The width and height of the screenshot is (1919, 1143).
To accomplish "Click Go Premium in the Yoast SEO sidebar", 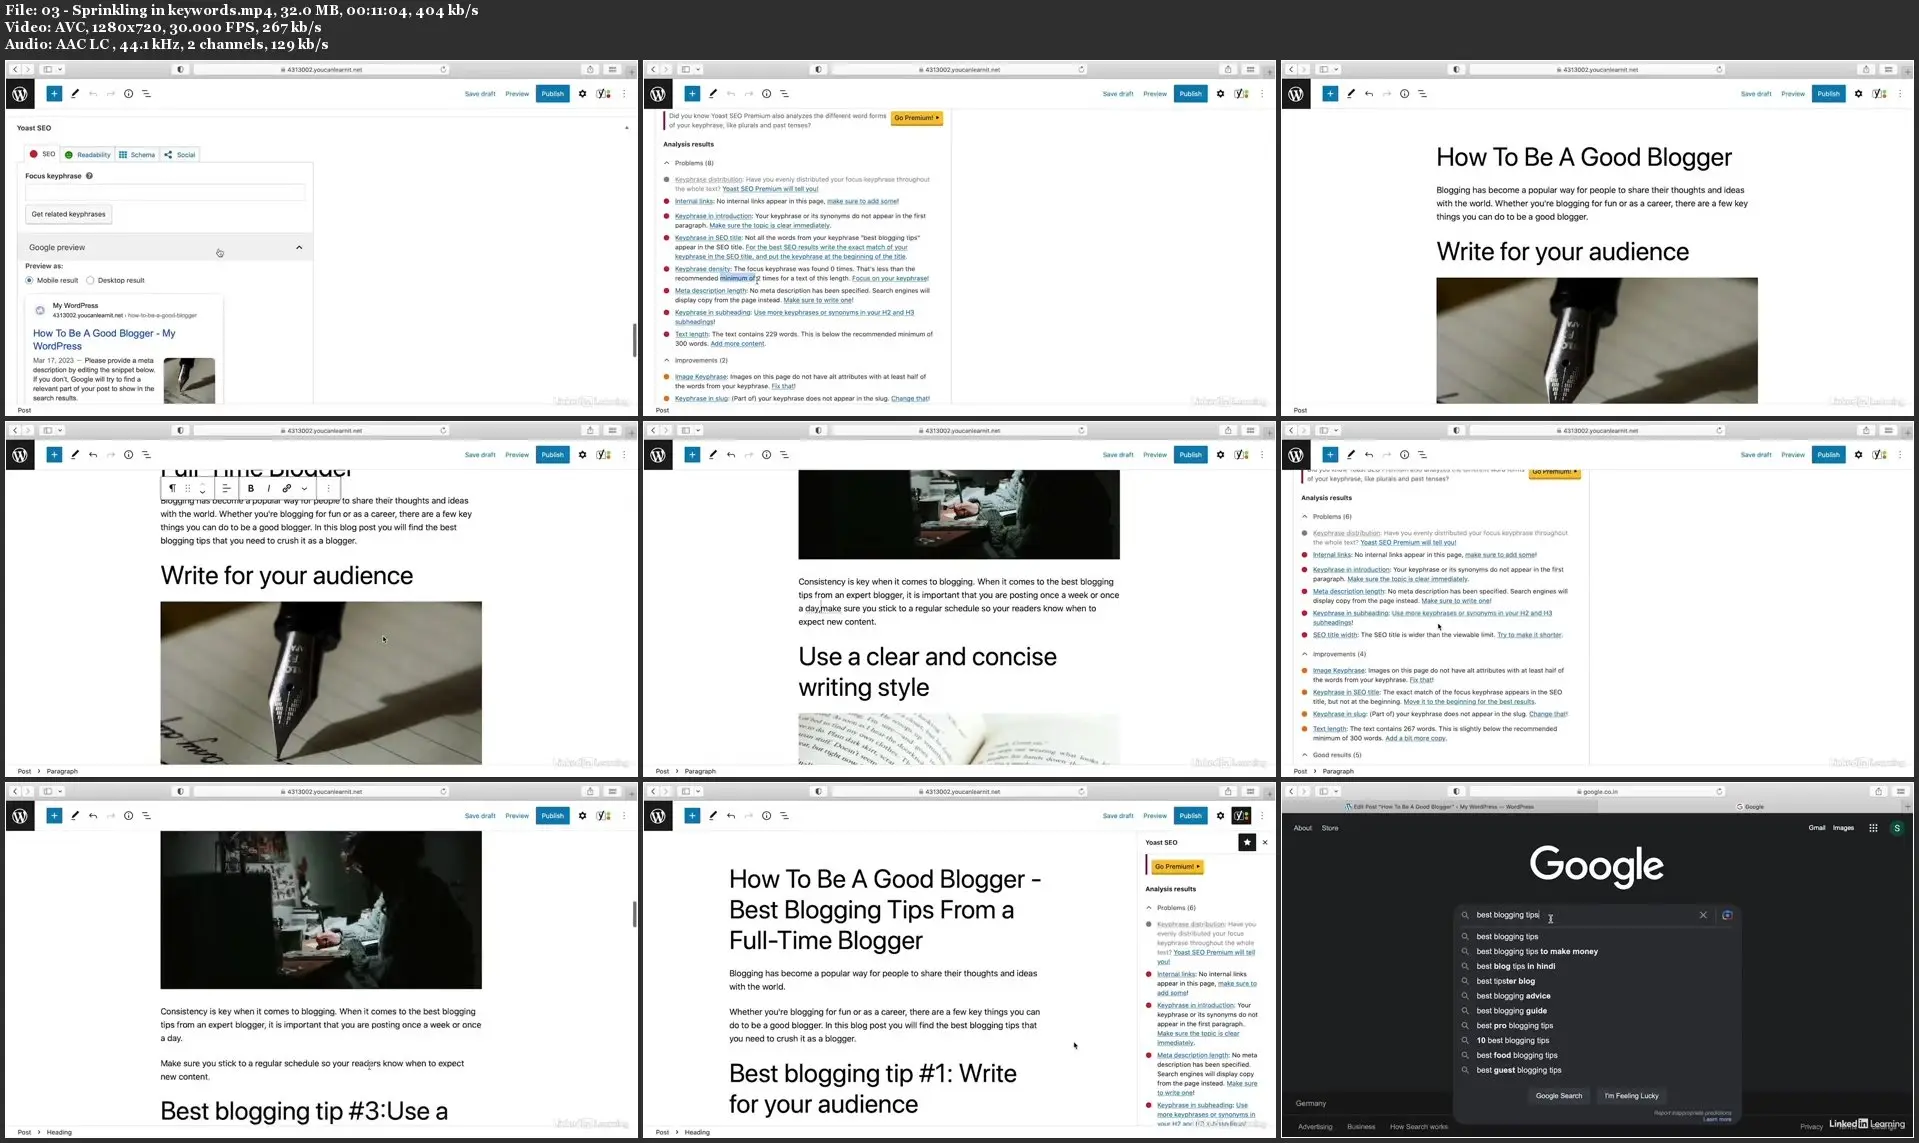I will (x=1177, y=867).
